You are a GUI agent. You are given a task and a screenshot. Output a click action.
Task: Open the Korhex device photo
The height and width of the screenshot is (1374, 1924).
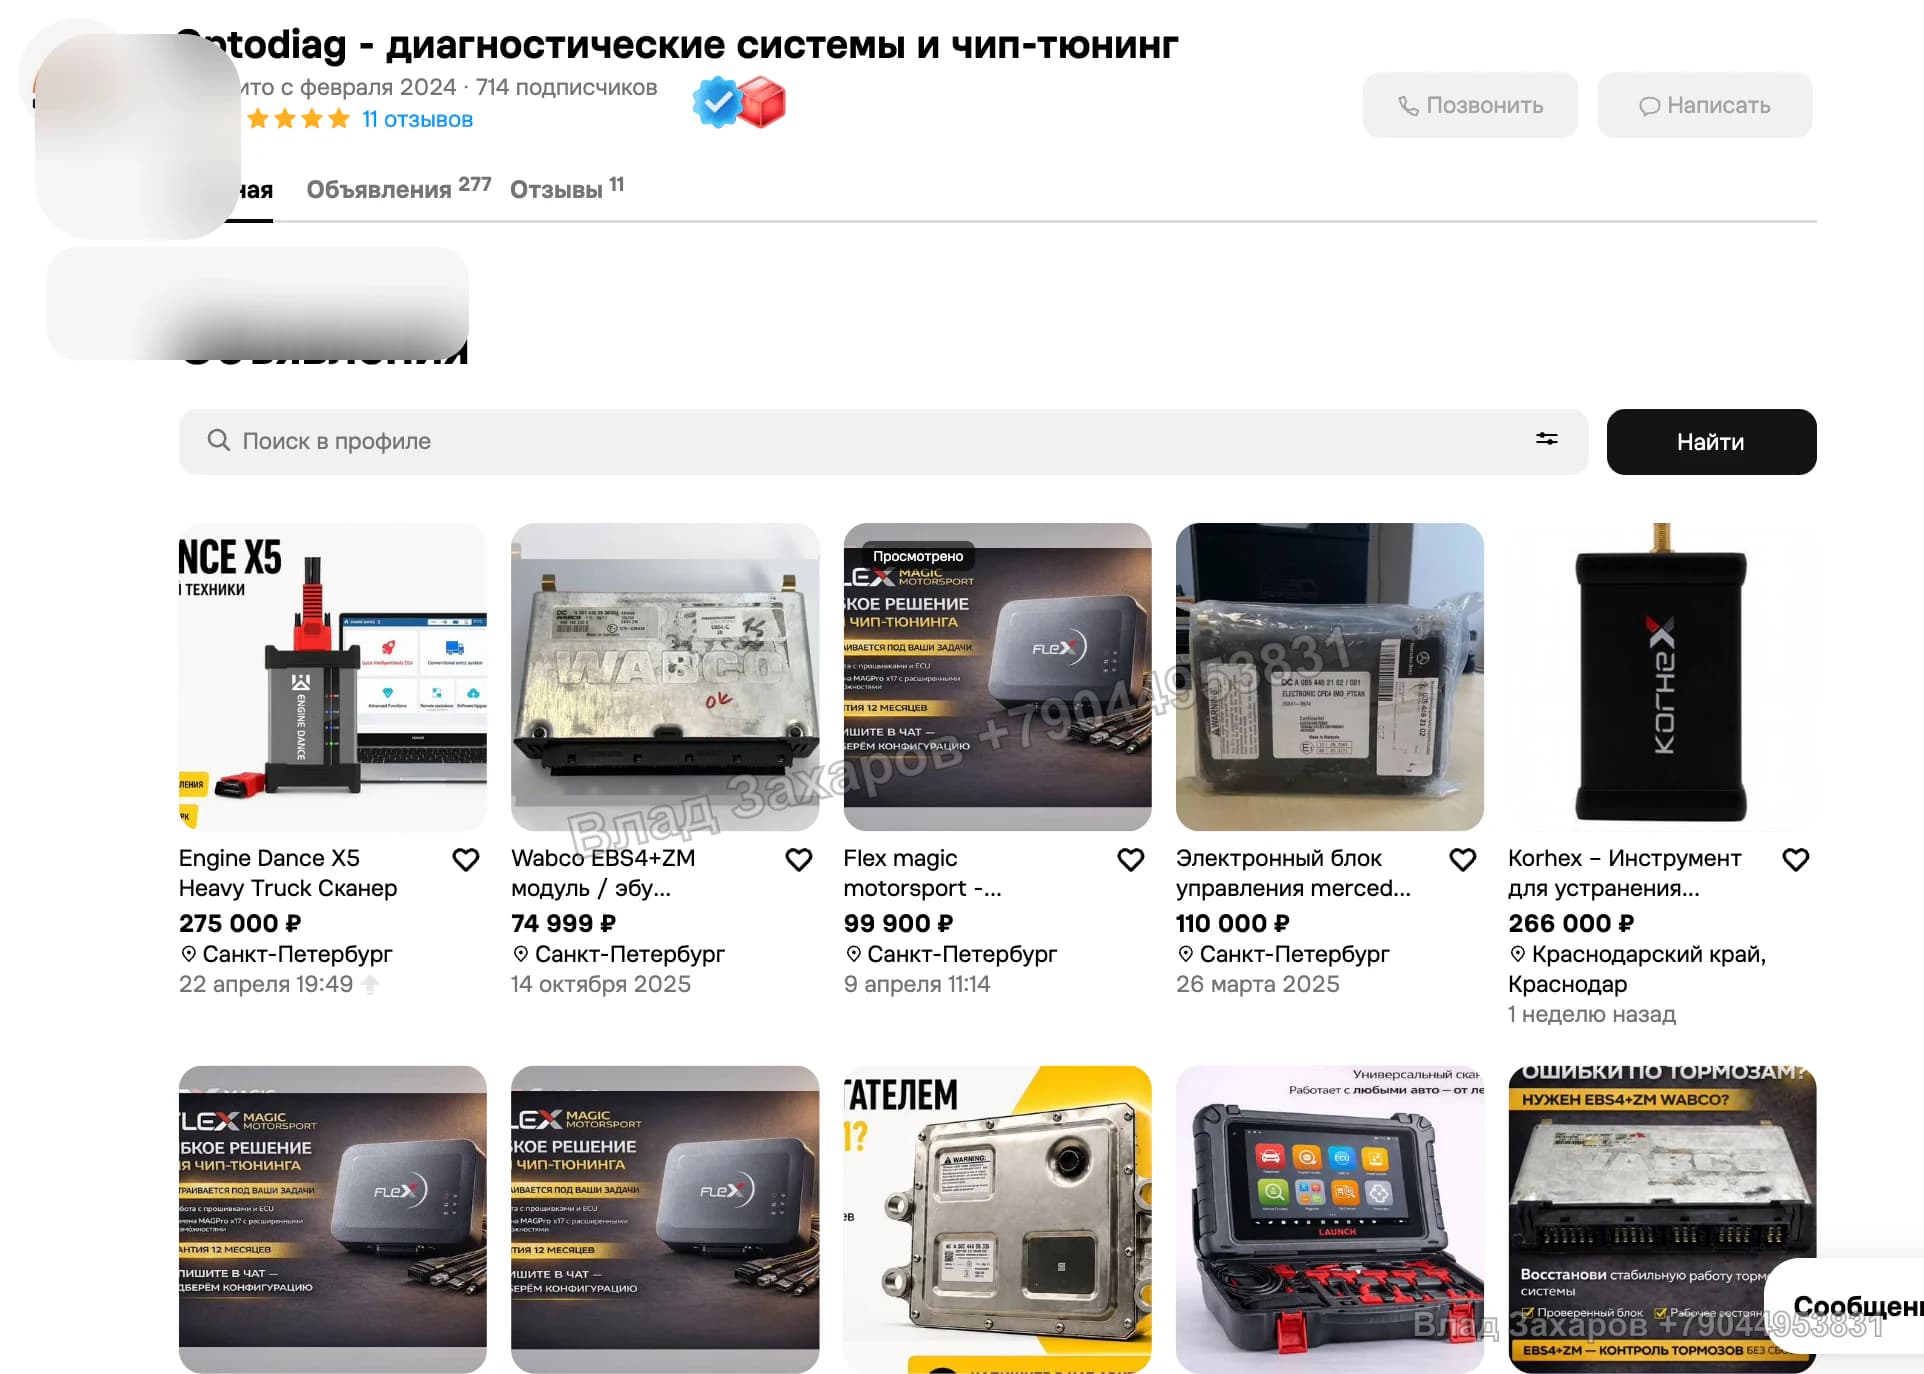tap(1662, 677)
